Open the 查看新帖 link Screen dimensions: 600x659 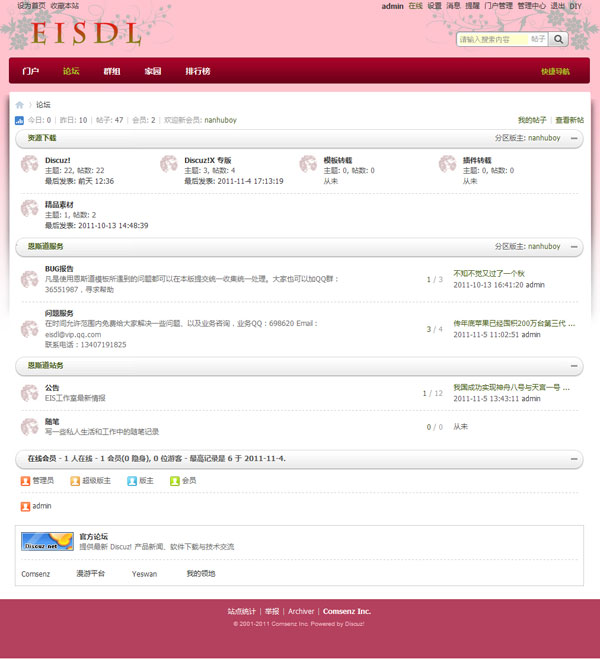(569, 120)
